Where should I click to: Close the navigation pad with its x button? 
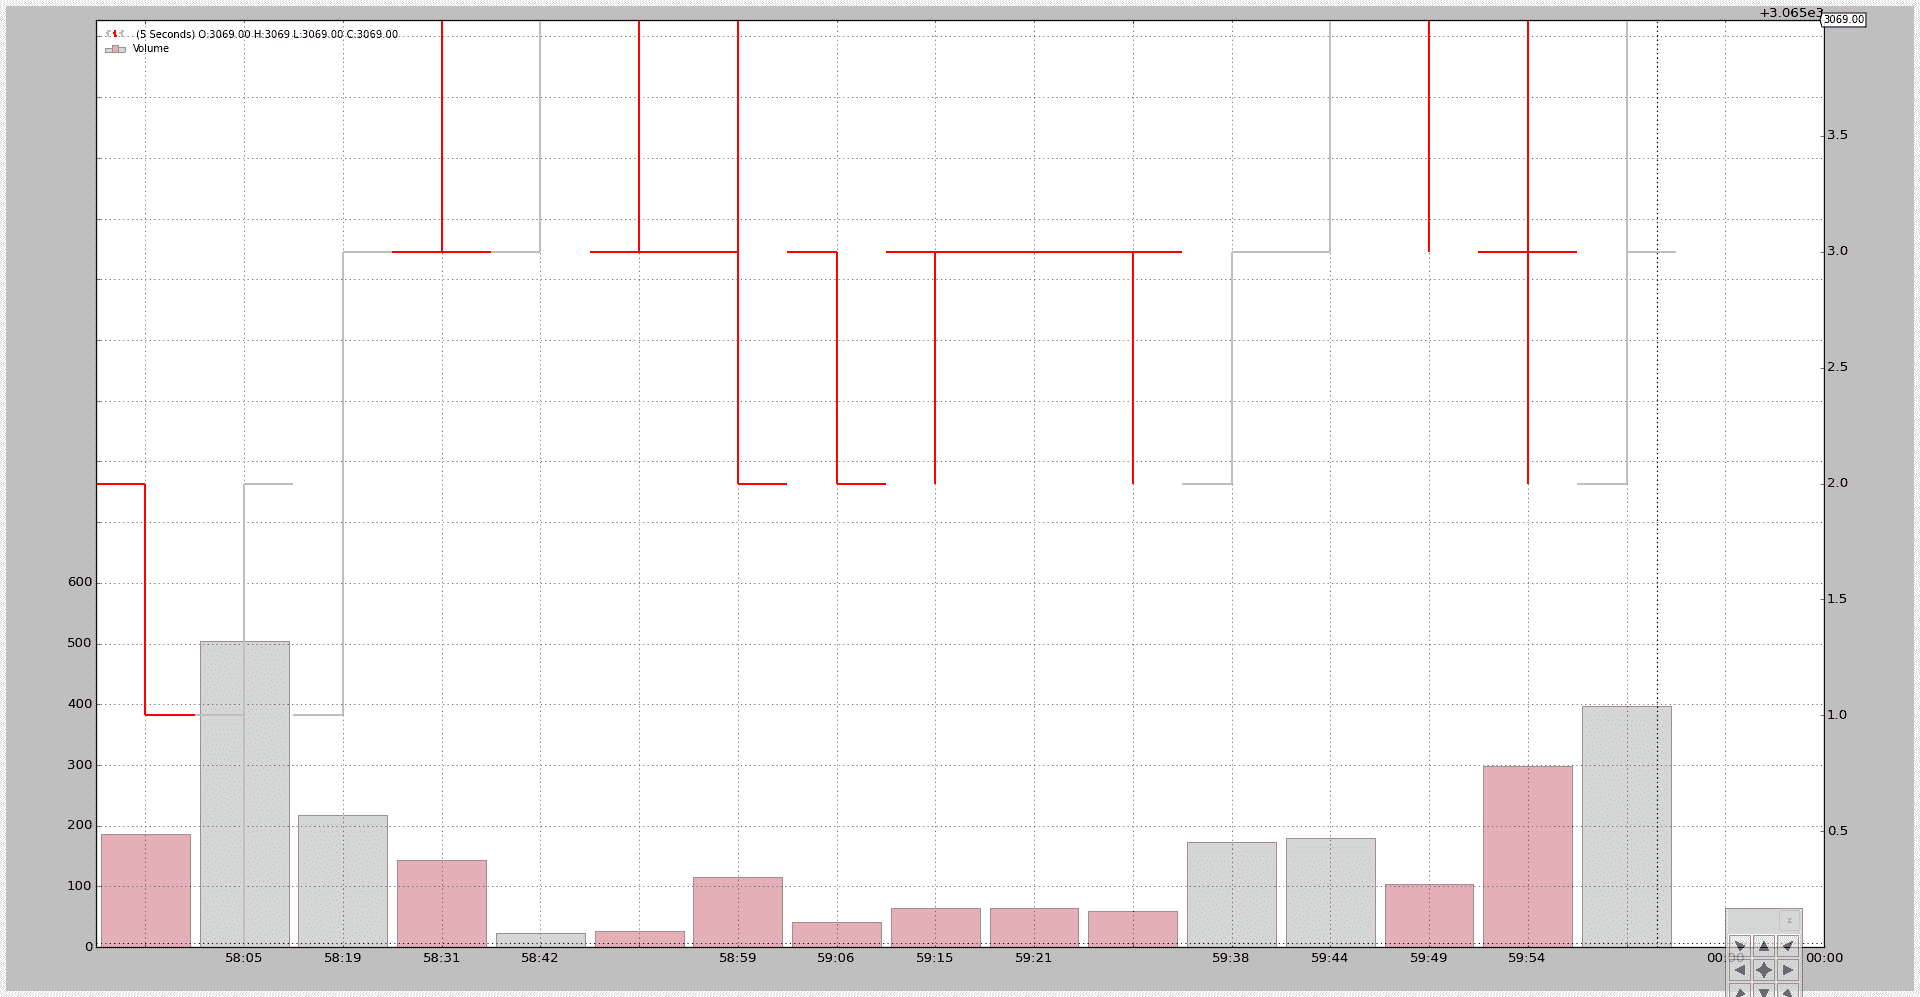1789,921
